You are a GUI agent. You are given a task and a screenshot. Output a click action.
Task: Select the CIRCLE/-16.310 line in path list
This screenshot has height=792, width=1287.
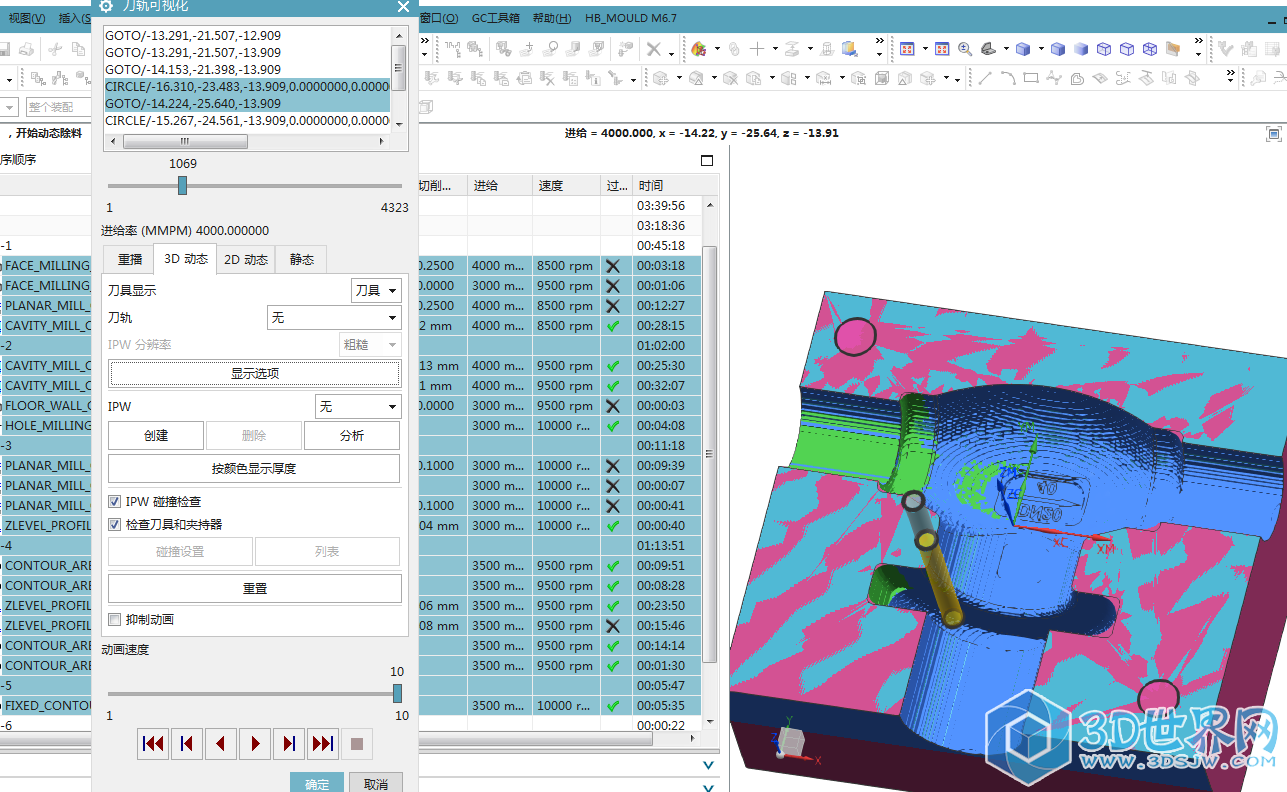click(x=247, y=87)
